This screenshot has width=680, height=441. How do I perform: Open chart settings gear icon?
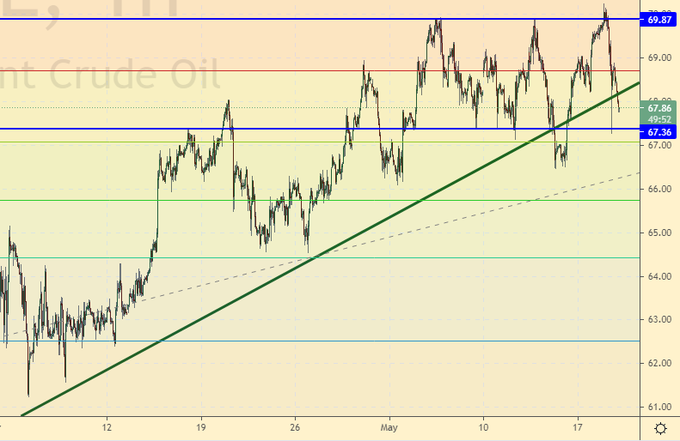(660, 428)
